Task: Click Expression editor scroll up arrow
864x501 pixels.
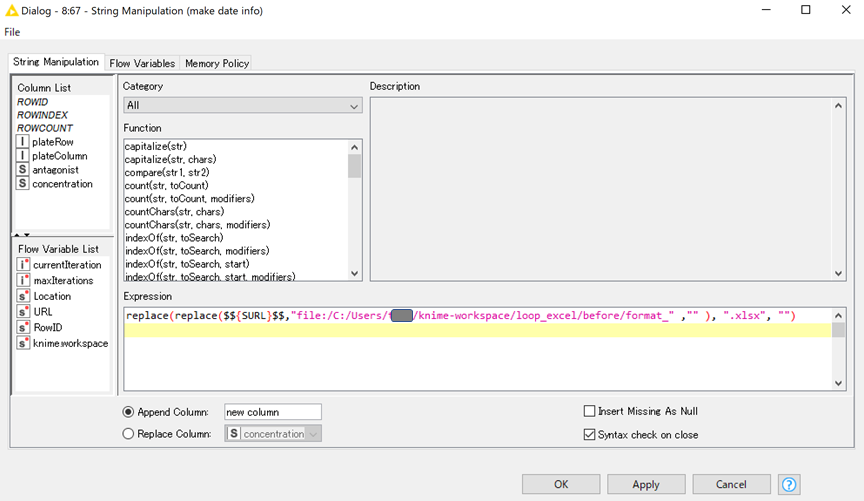Action: (x=838, y=316)
